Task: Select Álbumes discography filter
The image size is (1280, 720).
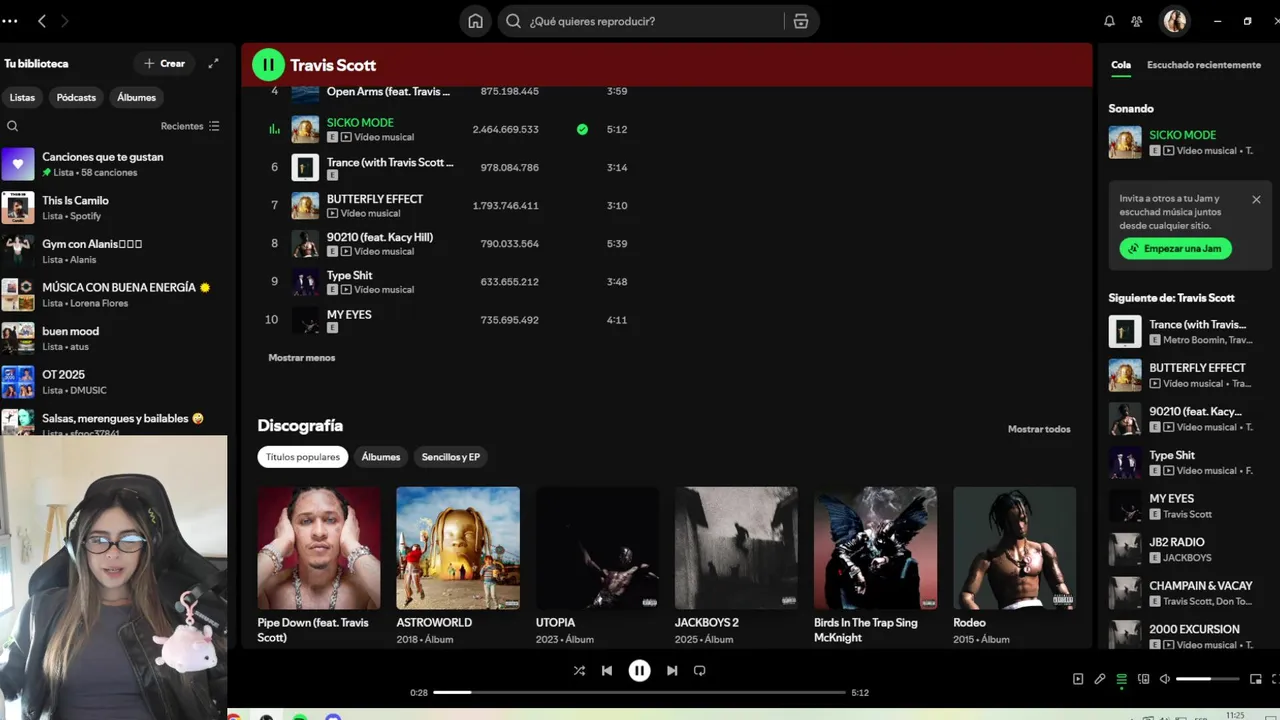Action: coord(381,457)
